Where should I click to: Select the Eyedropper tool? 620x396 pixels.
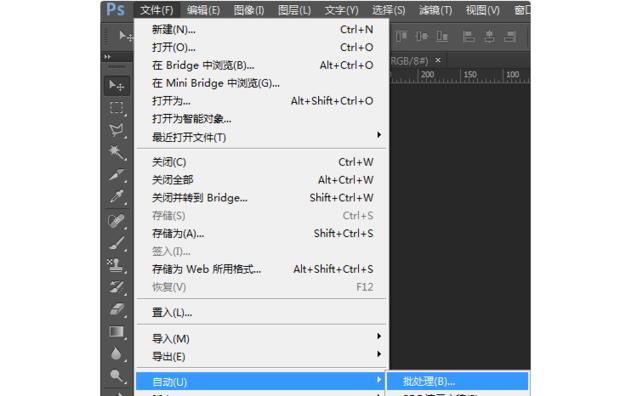117,197
